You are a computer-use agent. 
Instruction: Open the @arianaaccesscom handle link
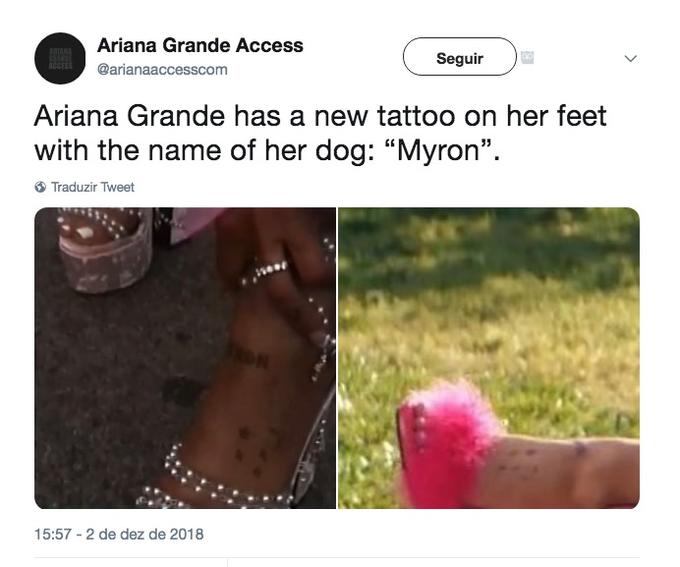pos(162,69)
